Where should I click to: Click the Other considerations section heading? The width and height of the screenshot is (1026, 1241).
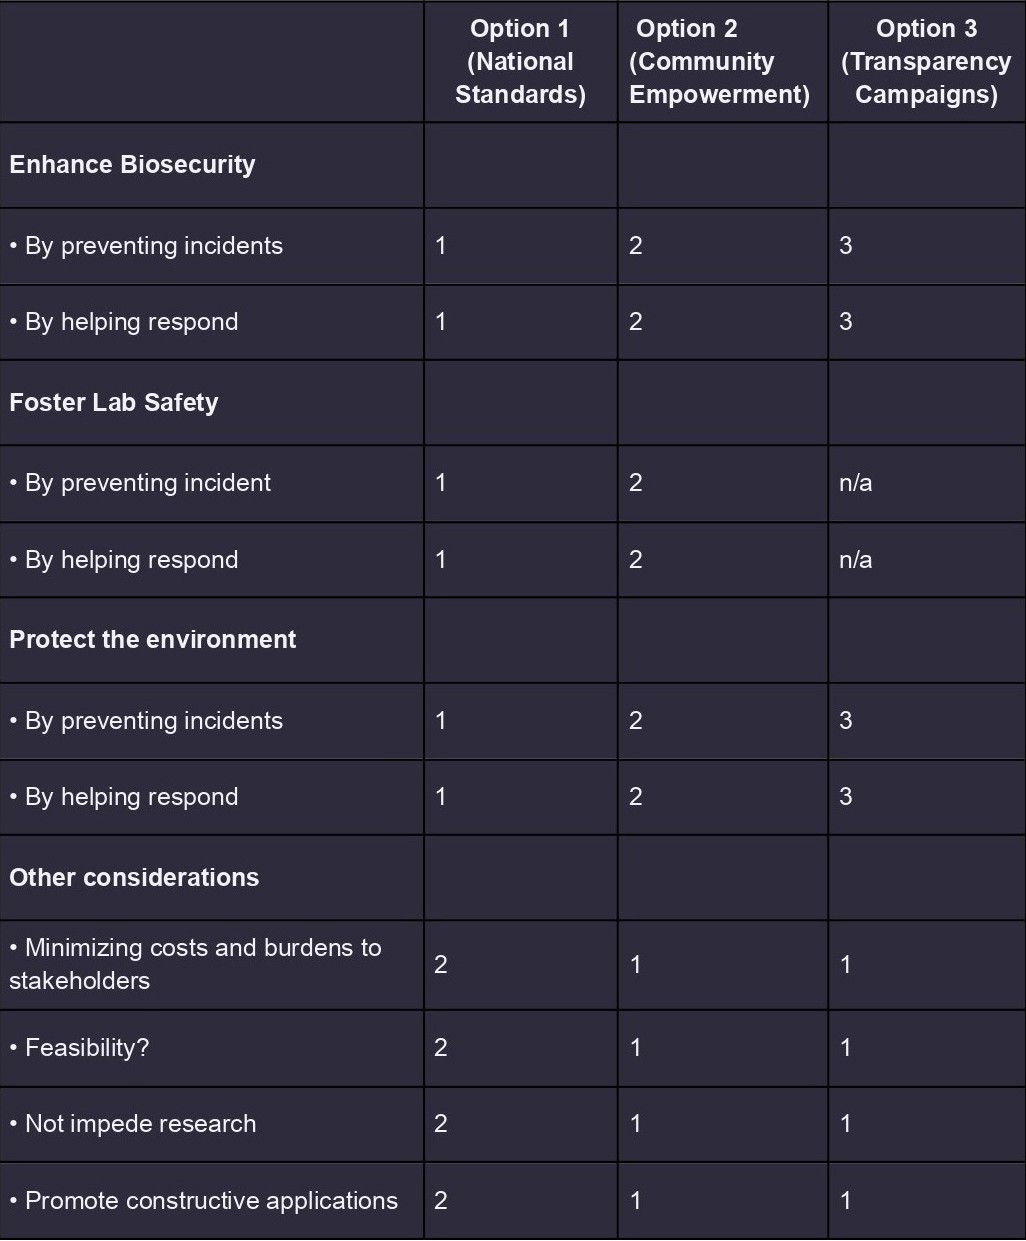coord(134,878)
